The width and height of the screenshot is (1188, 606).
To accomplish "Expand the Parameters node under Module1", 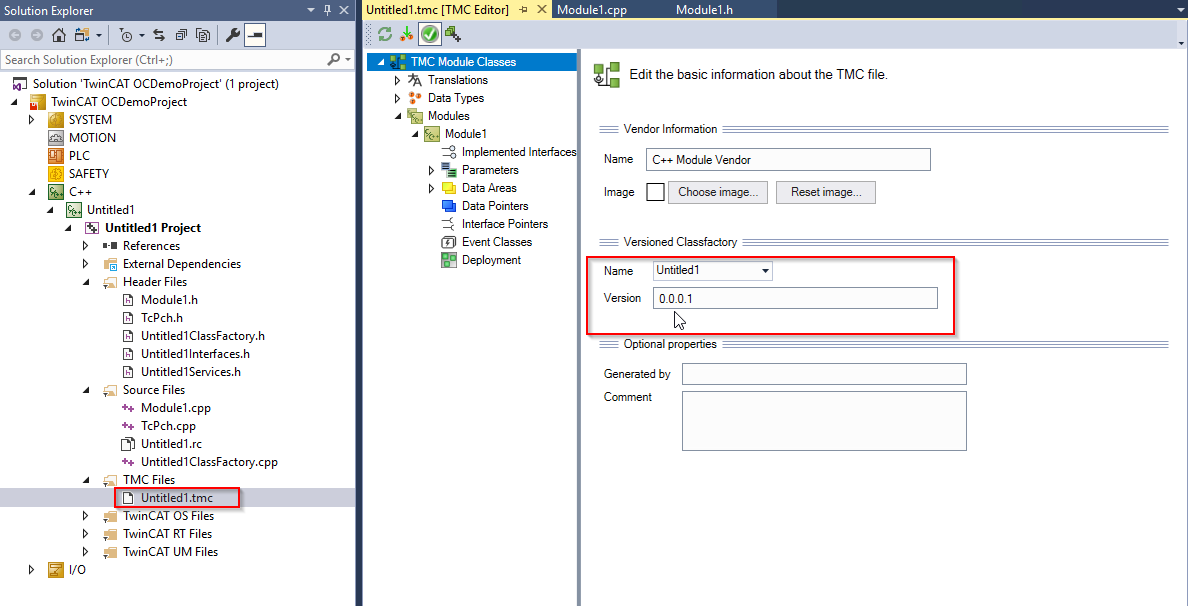I will (431, 170).
